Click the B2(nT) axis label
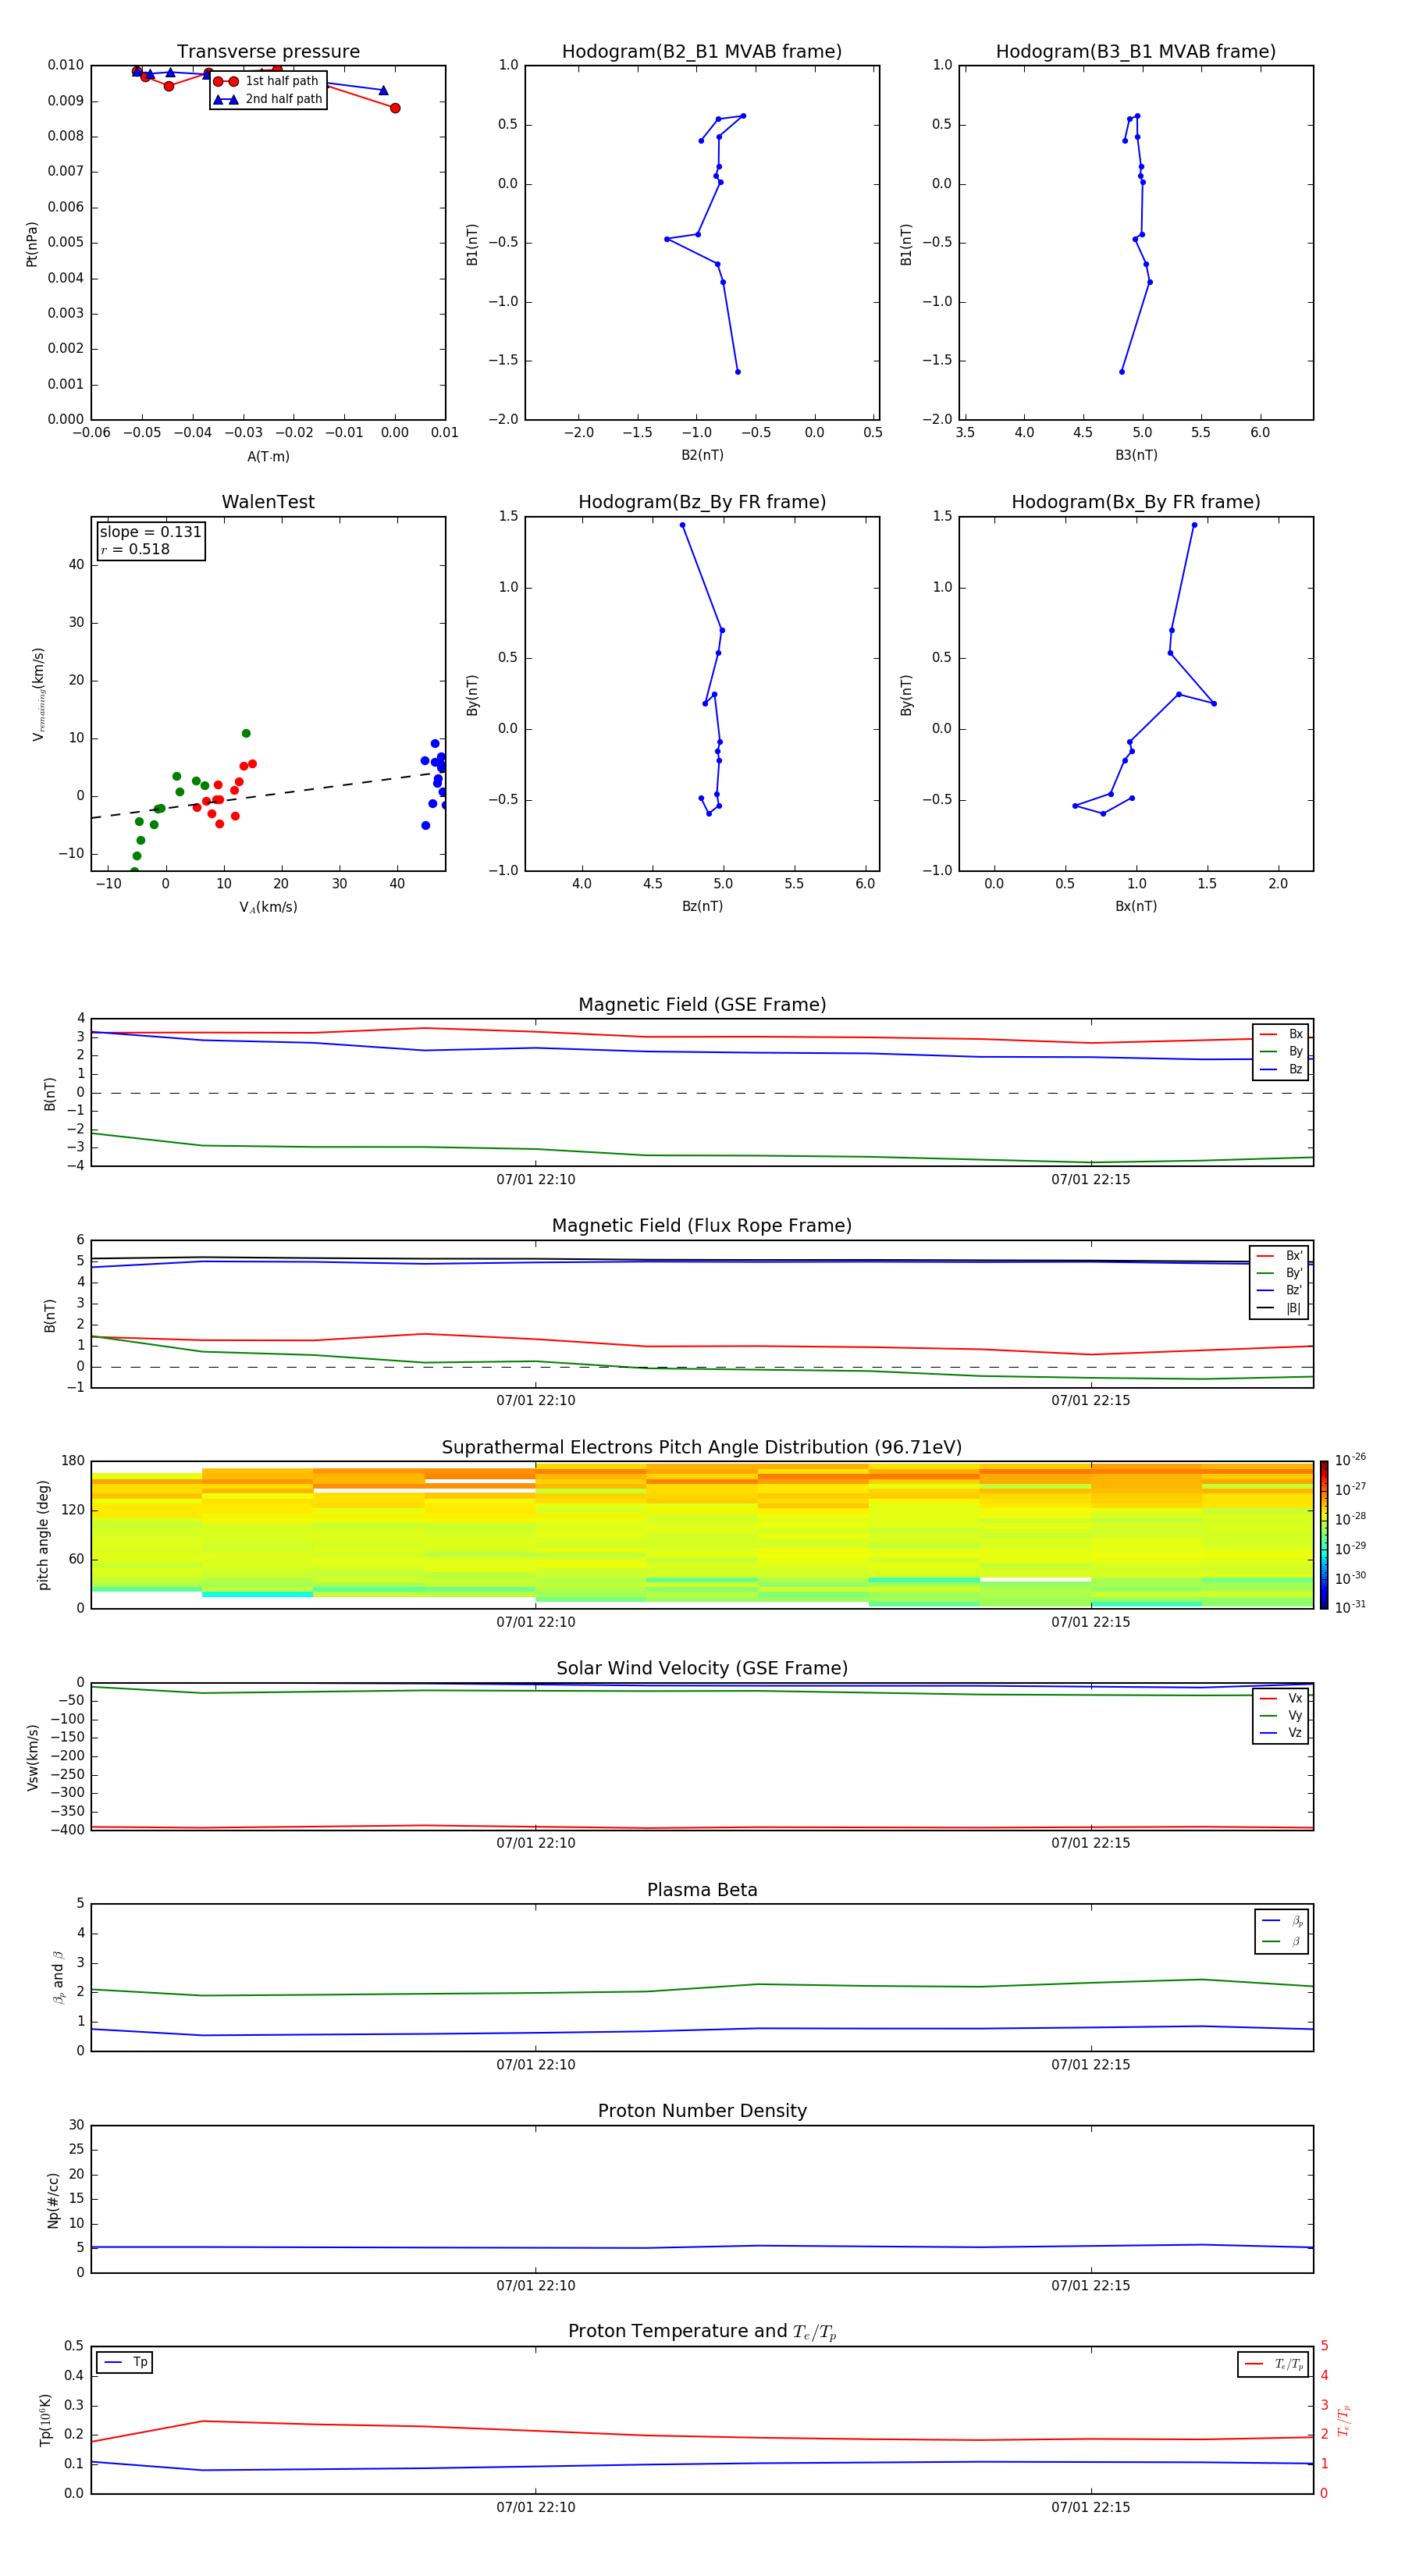 coord(702,455)
